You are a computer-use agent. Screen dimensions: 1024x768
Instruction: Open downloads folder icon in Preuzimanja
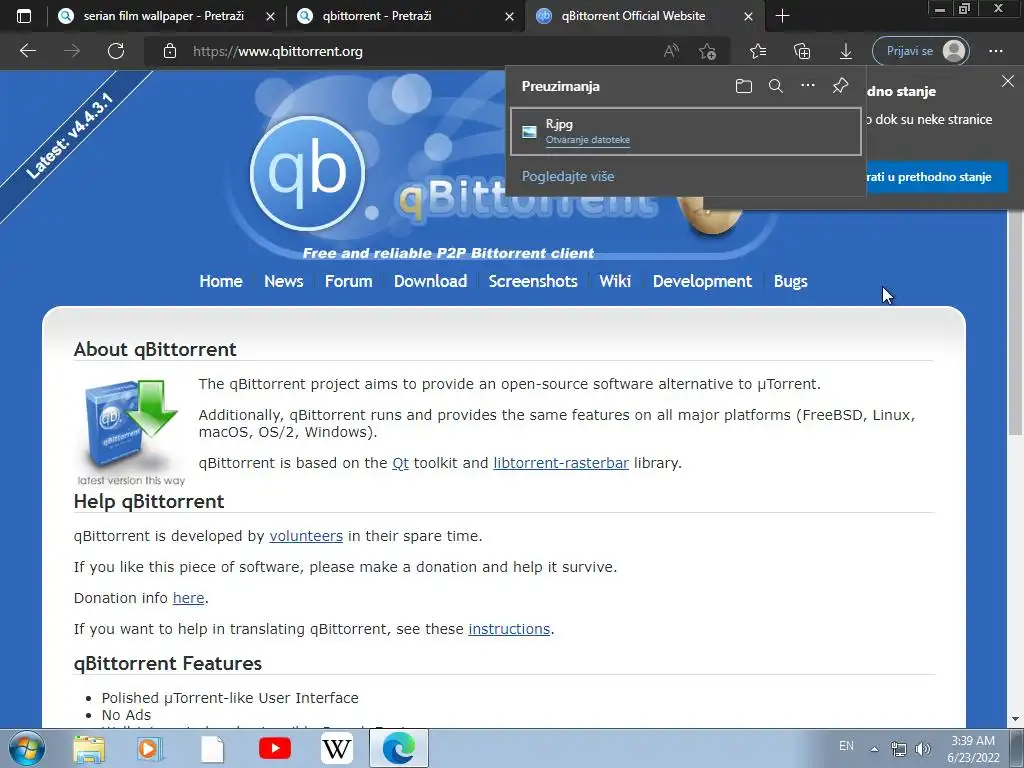(744, 86)
